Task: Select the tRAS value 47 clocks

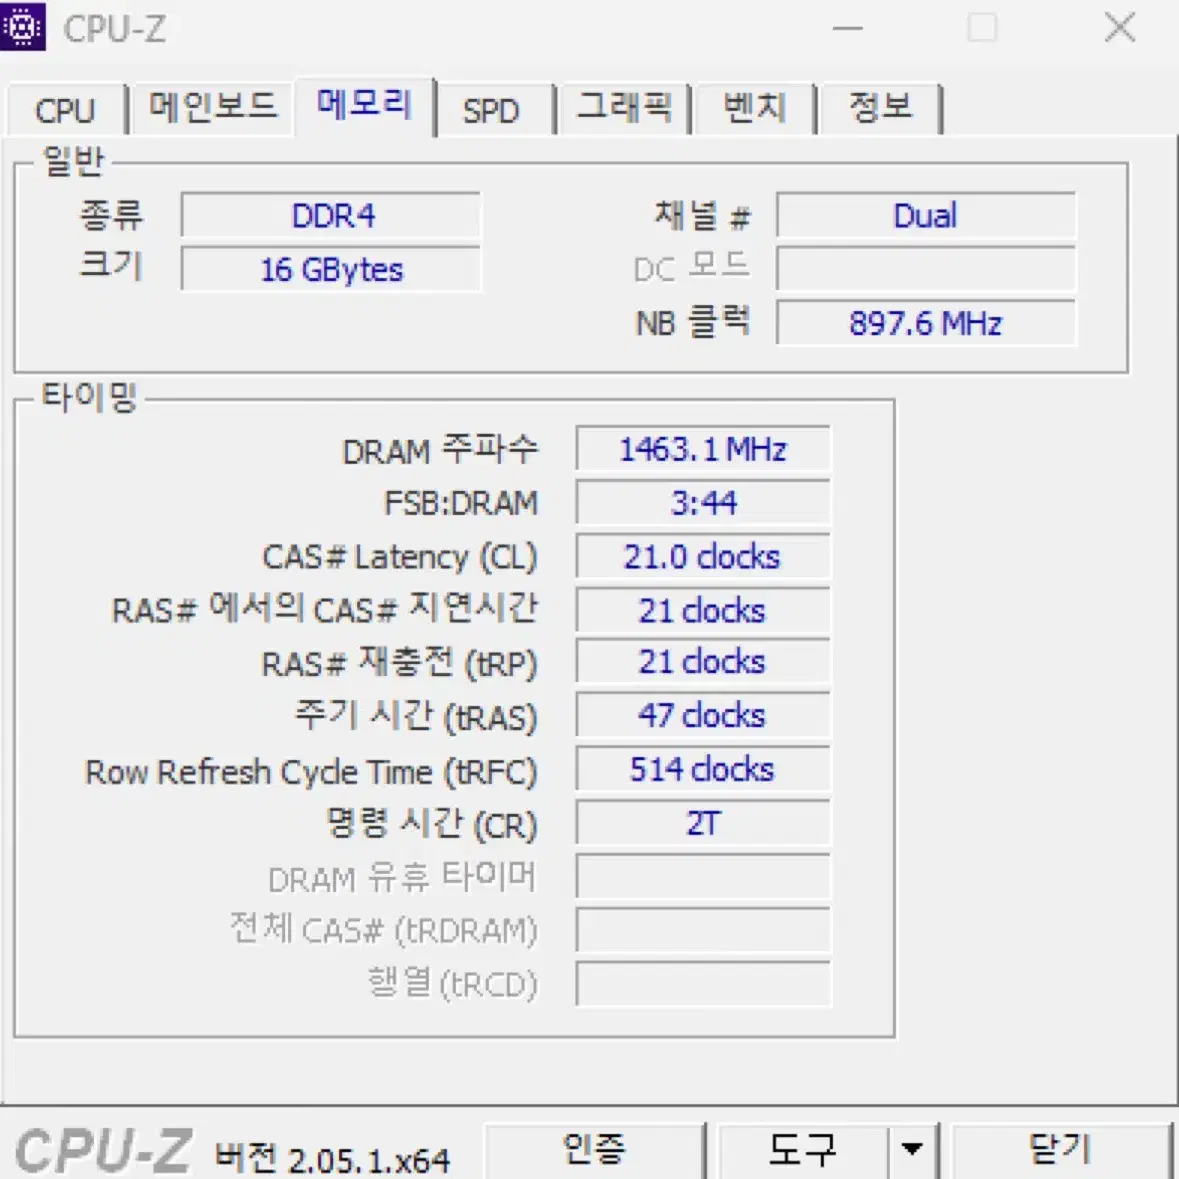Action: click(703, 715)
